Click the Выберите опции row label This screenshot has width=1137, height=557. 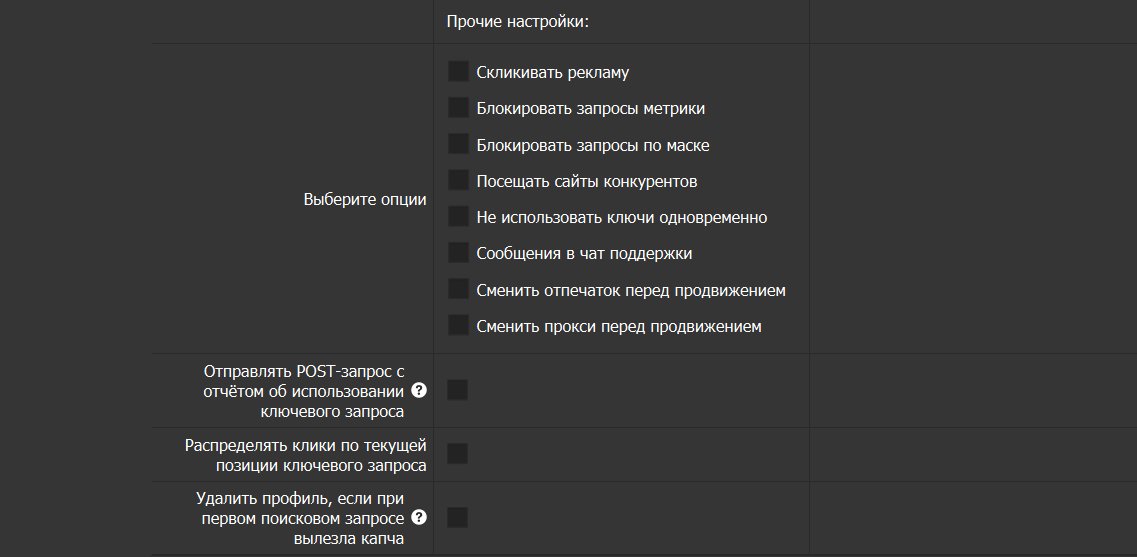364,200
